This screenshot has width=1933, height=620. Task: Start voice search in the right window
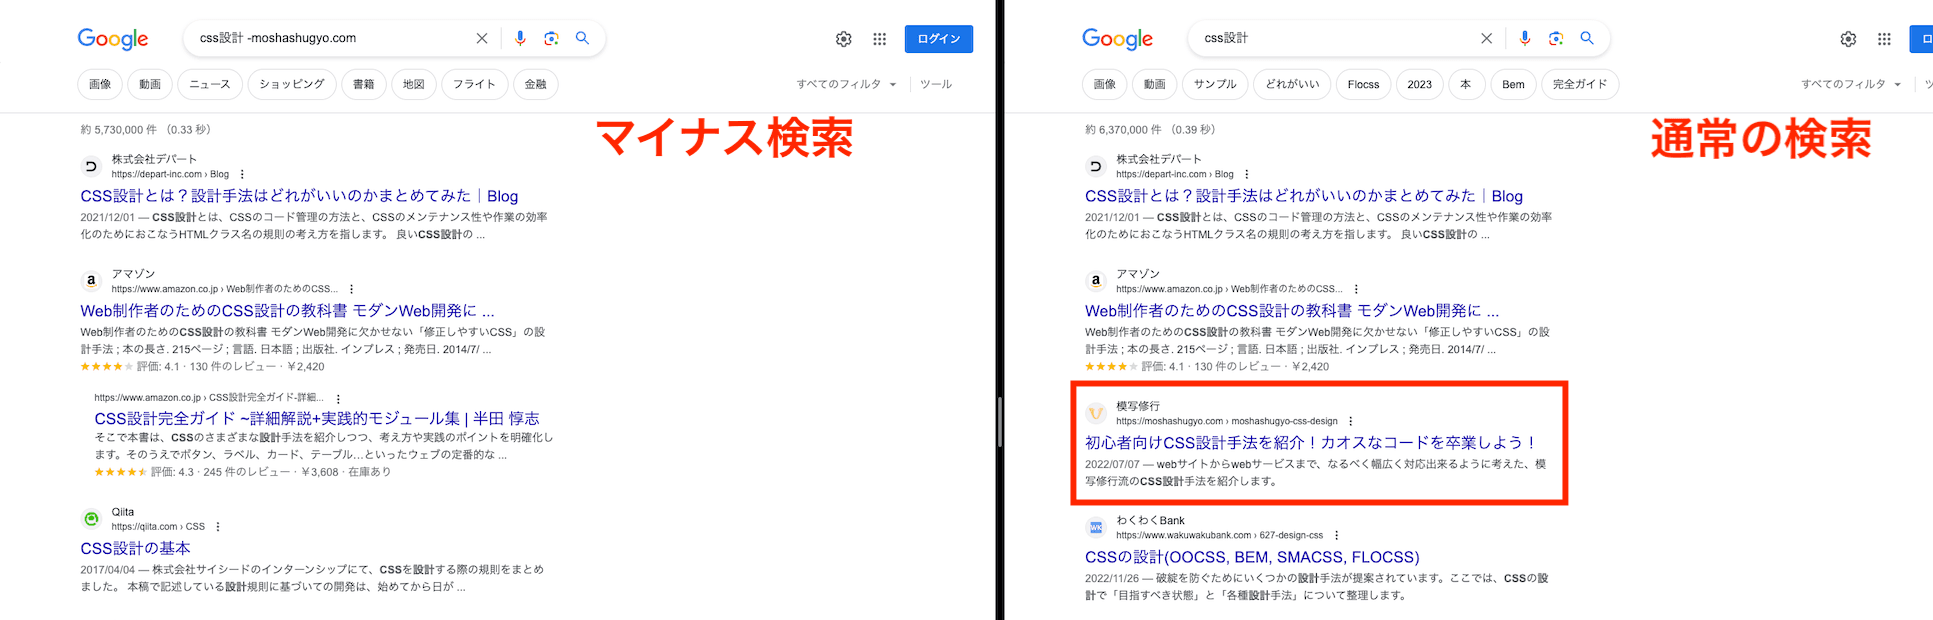pos(1524,38)
